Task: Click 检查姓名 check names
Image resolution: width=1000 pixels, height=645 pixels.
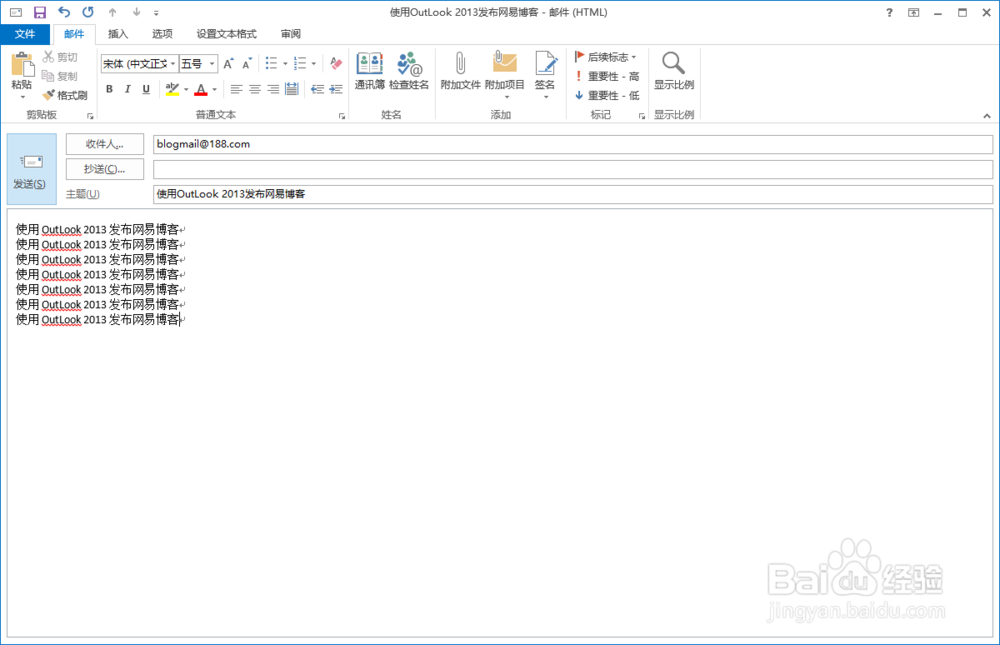Action: tap(409, 71)
